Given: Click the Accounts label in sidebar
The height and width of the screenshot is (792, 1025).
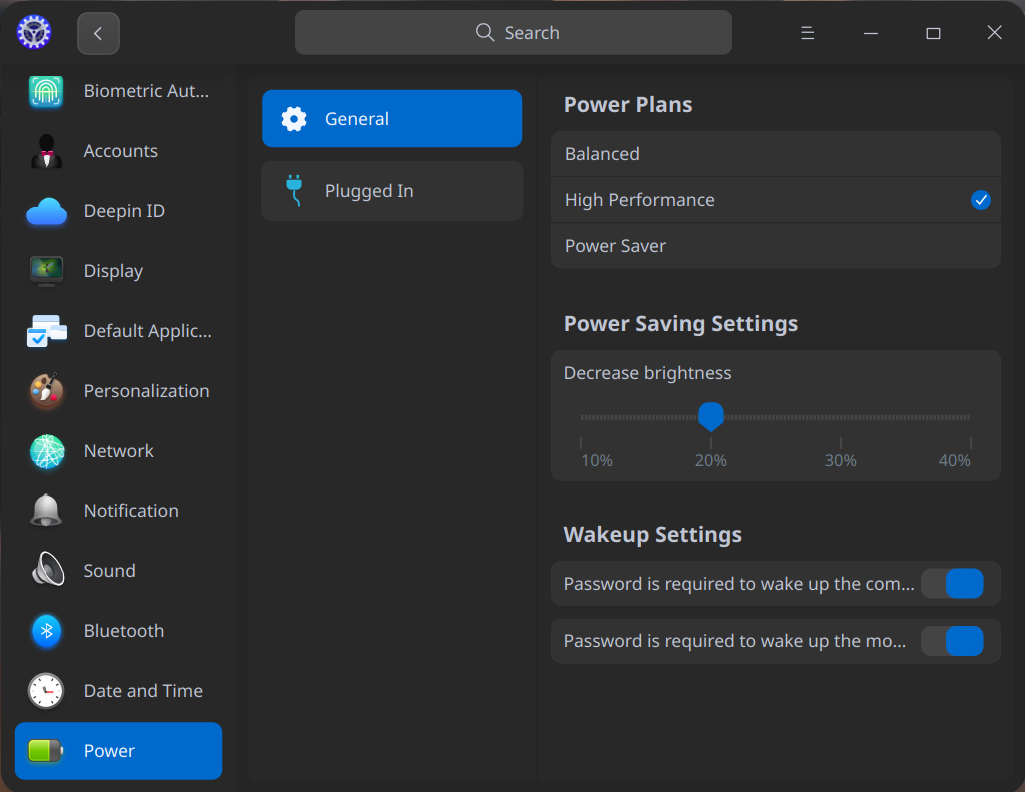Looking at the screenshot, I should coord(121,151).
